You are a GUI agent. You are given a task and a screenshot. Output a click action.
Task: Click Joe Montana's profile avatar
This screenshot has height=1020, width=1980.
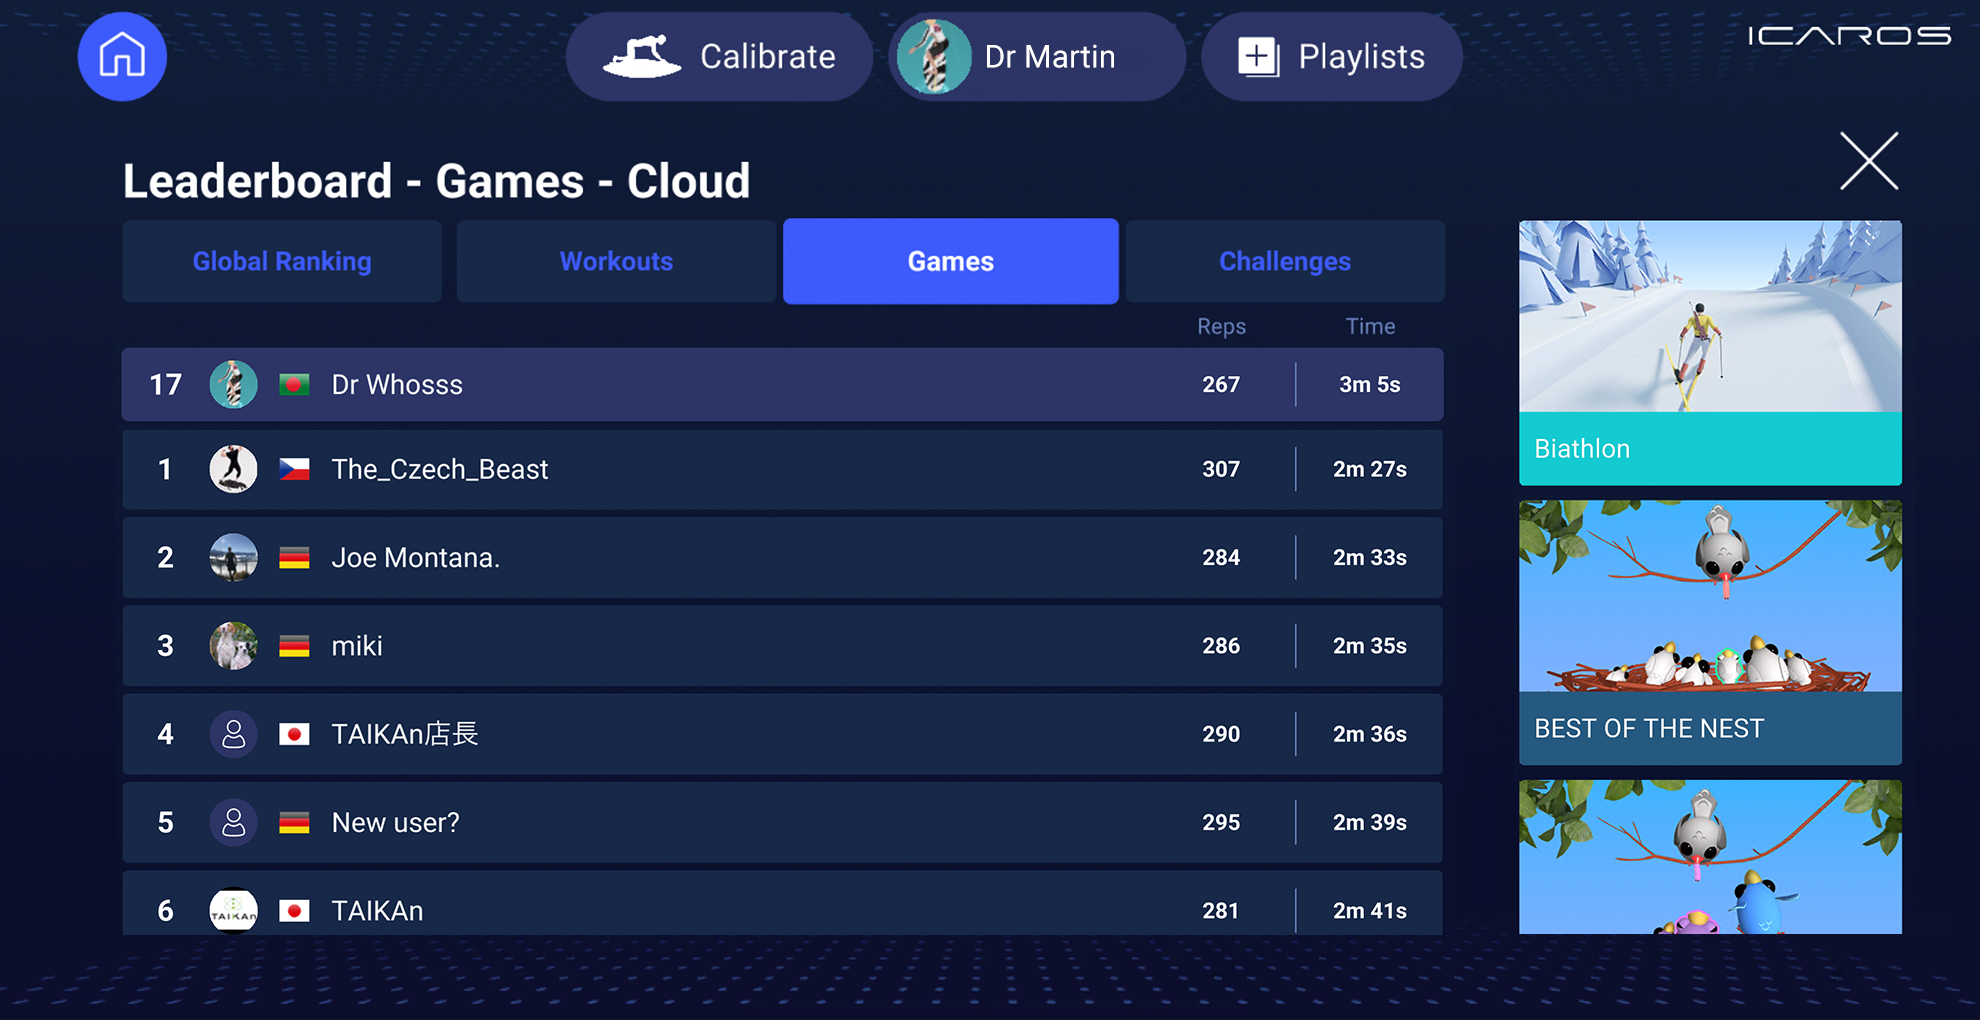[233, 557]
